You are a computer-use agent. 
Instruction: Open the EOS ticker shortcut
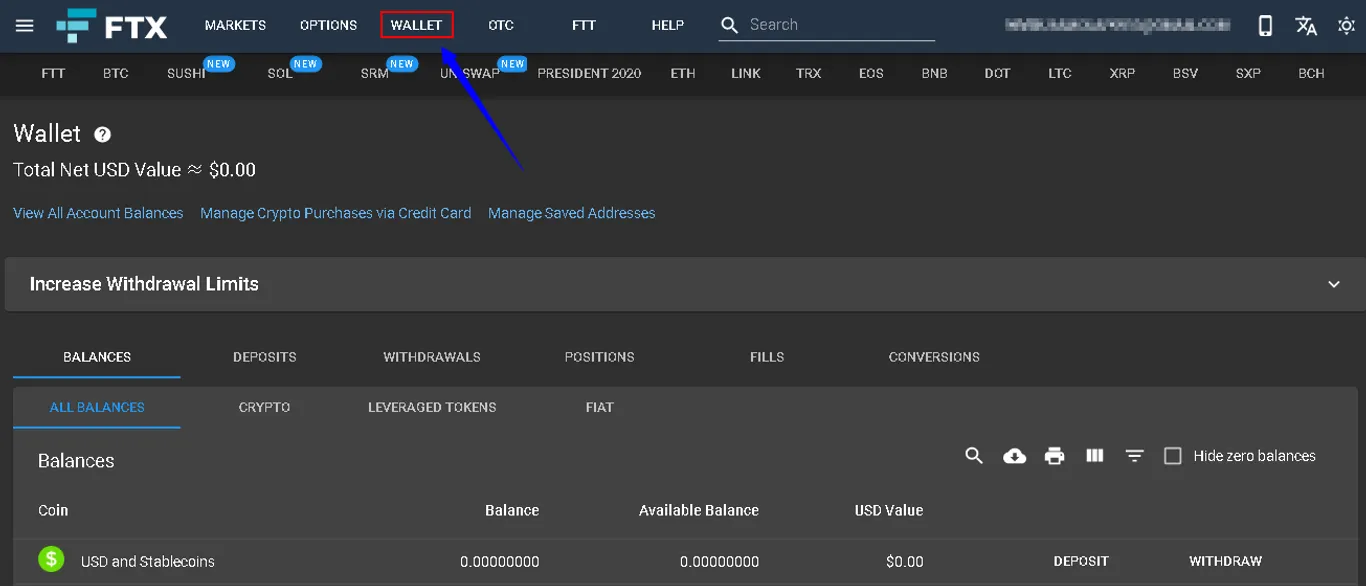coord(871,73)
